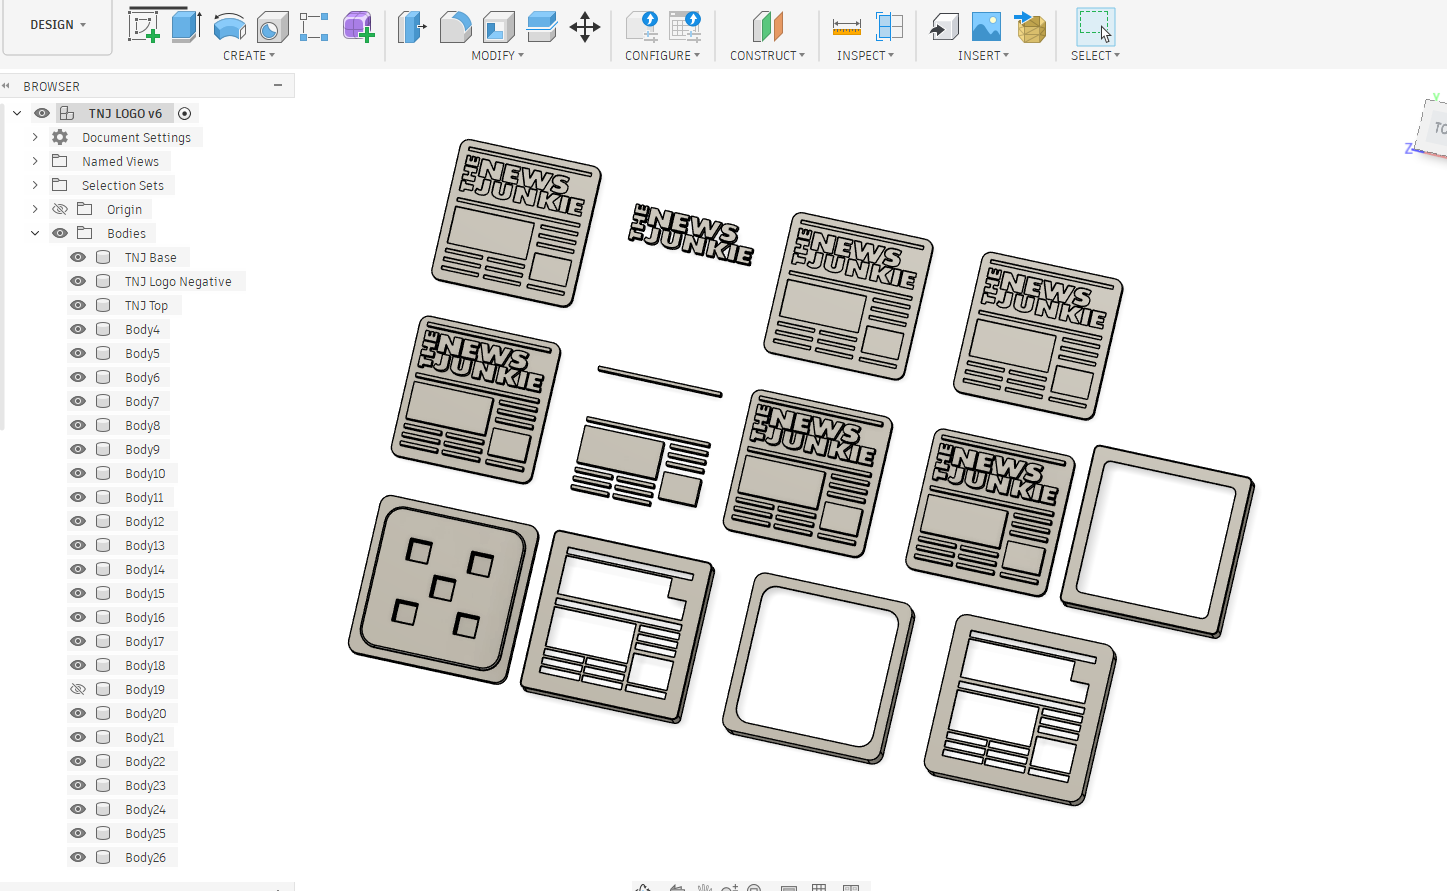Screen dimensions: 1447x891
Task: Toggle visibility of the Origin folder
Action: [x=60, y=209]
